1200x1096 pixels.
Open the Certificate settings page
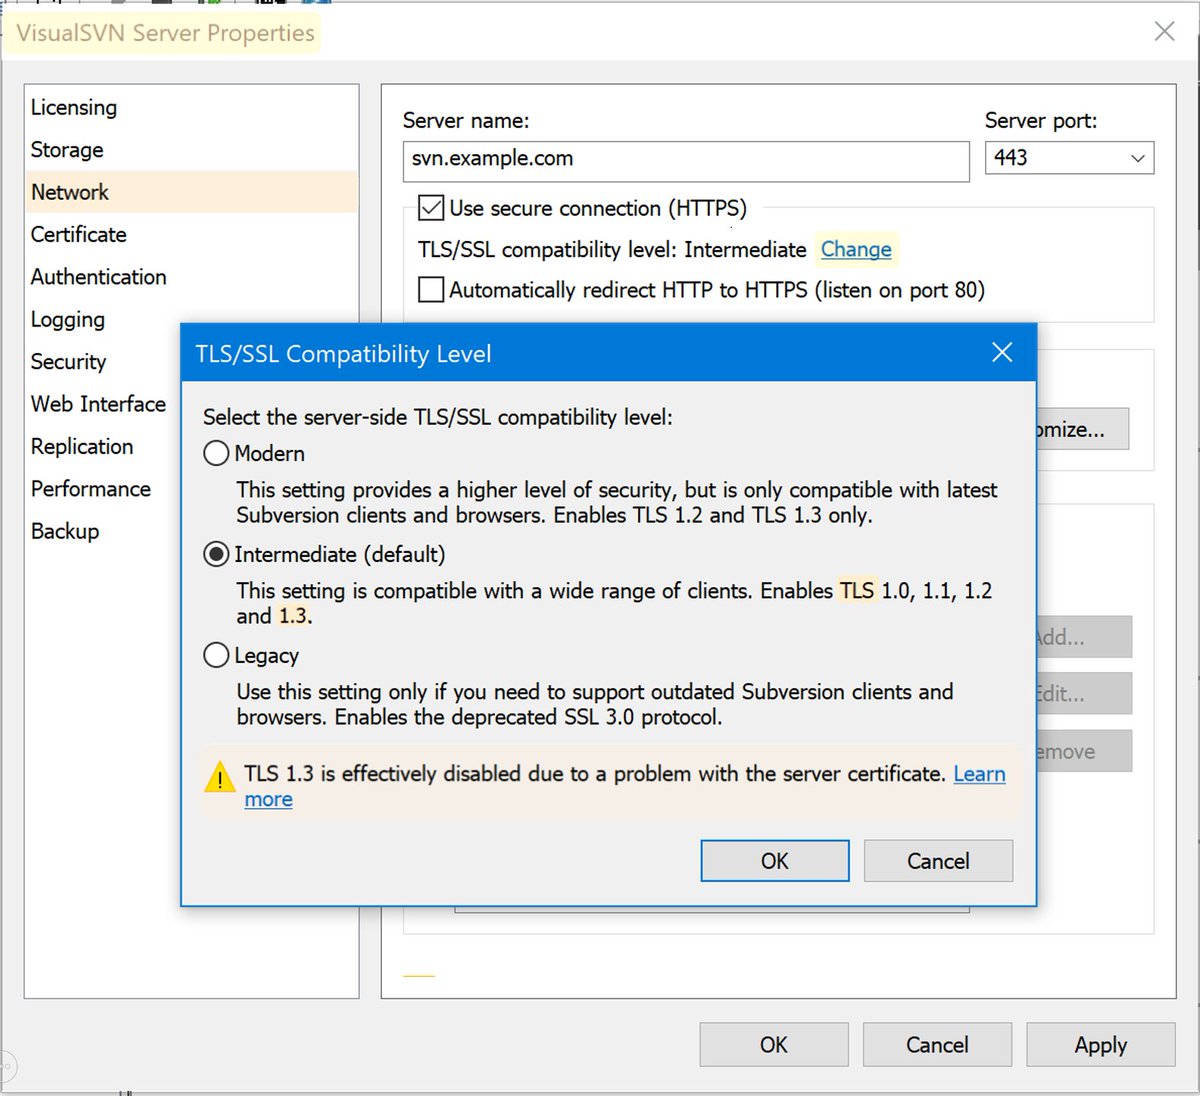tap(190, 234)
